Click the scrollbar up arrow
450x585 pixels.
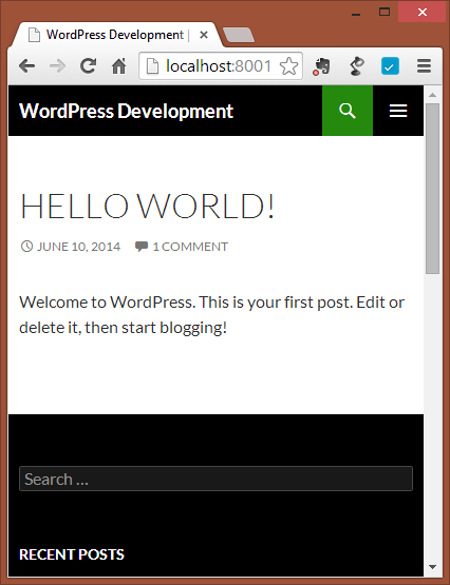(x=433, y=95)
